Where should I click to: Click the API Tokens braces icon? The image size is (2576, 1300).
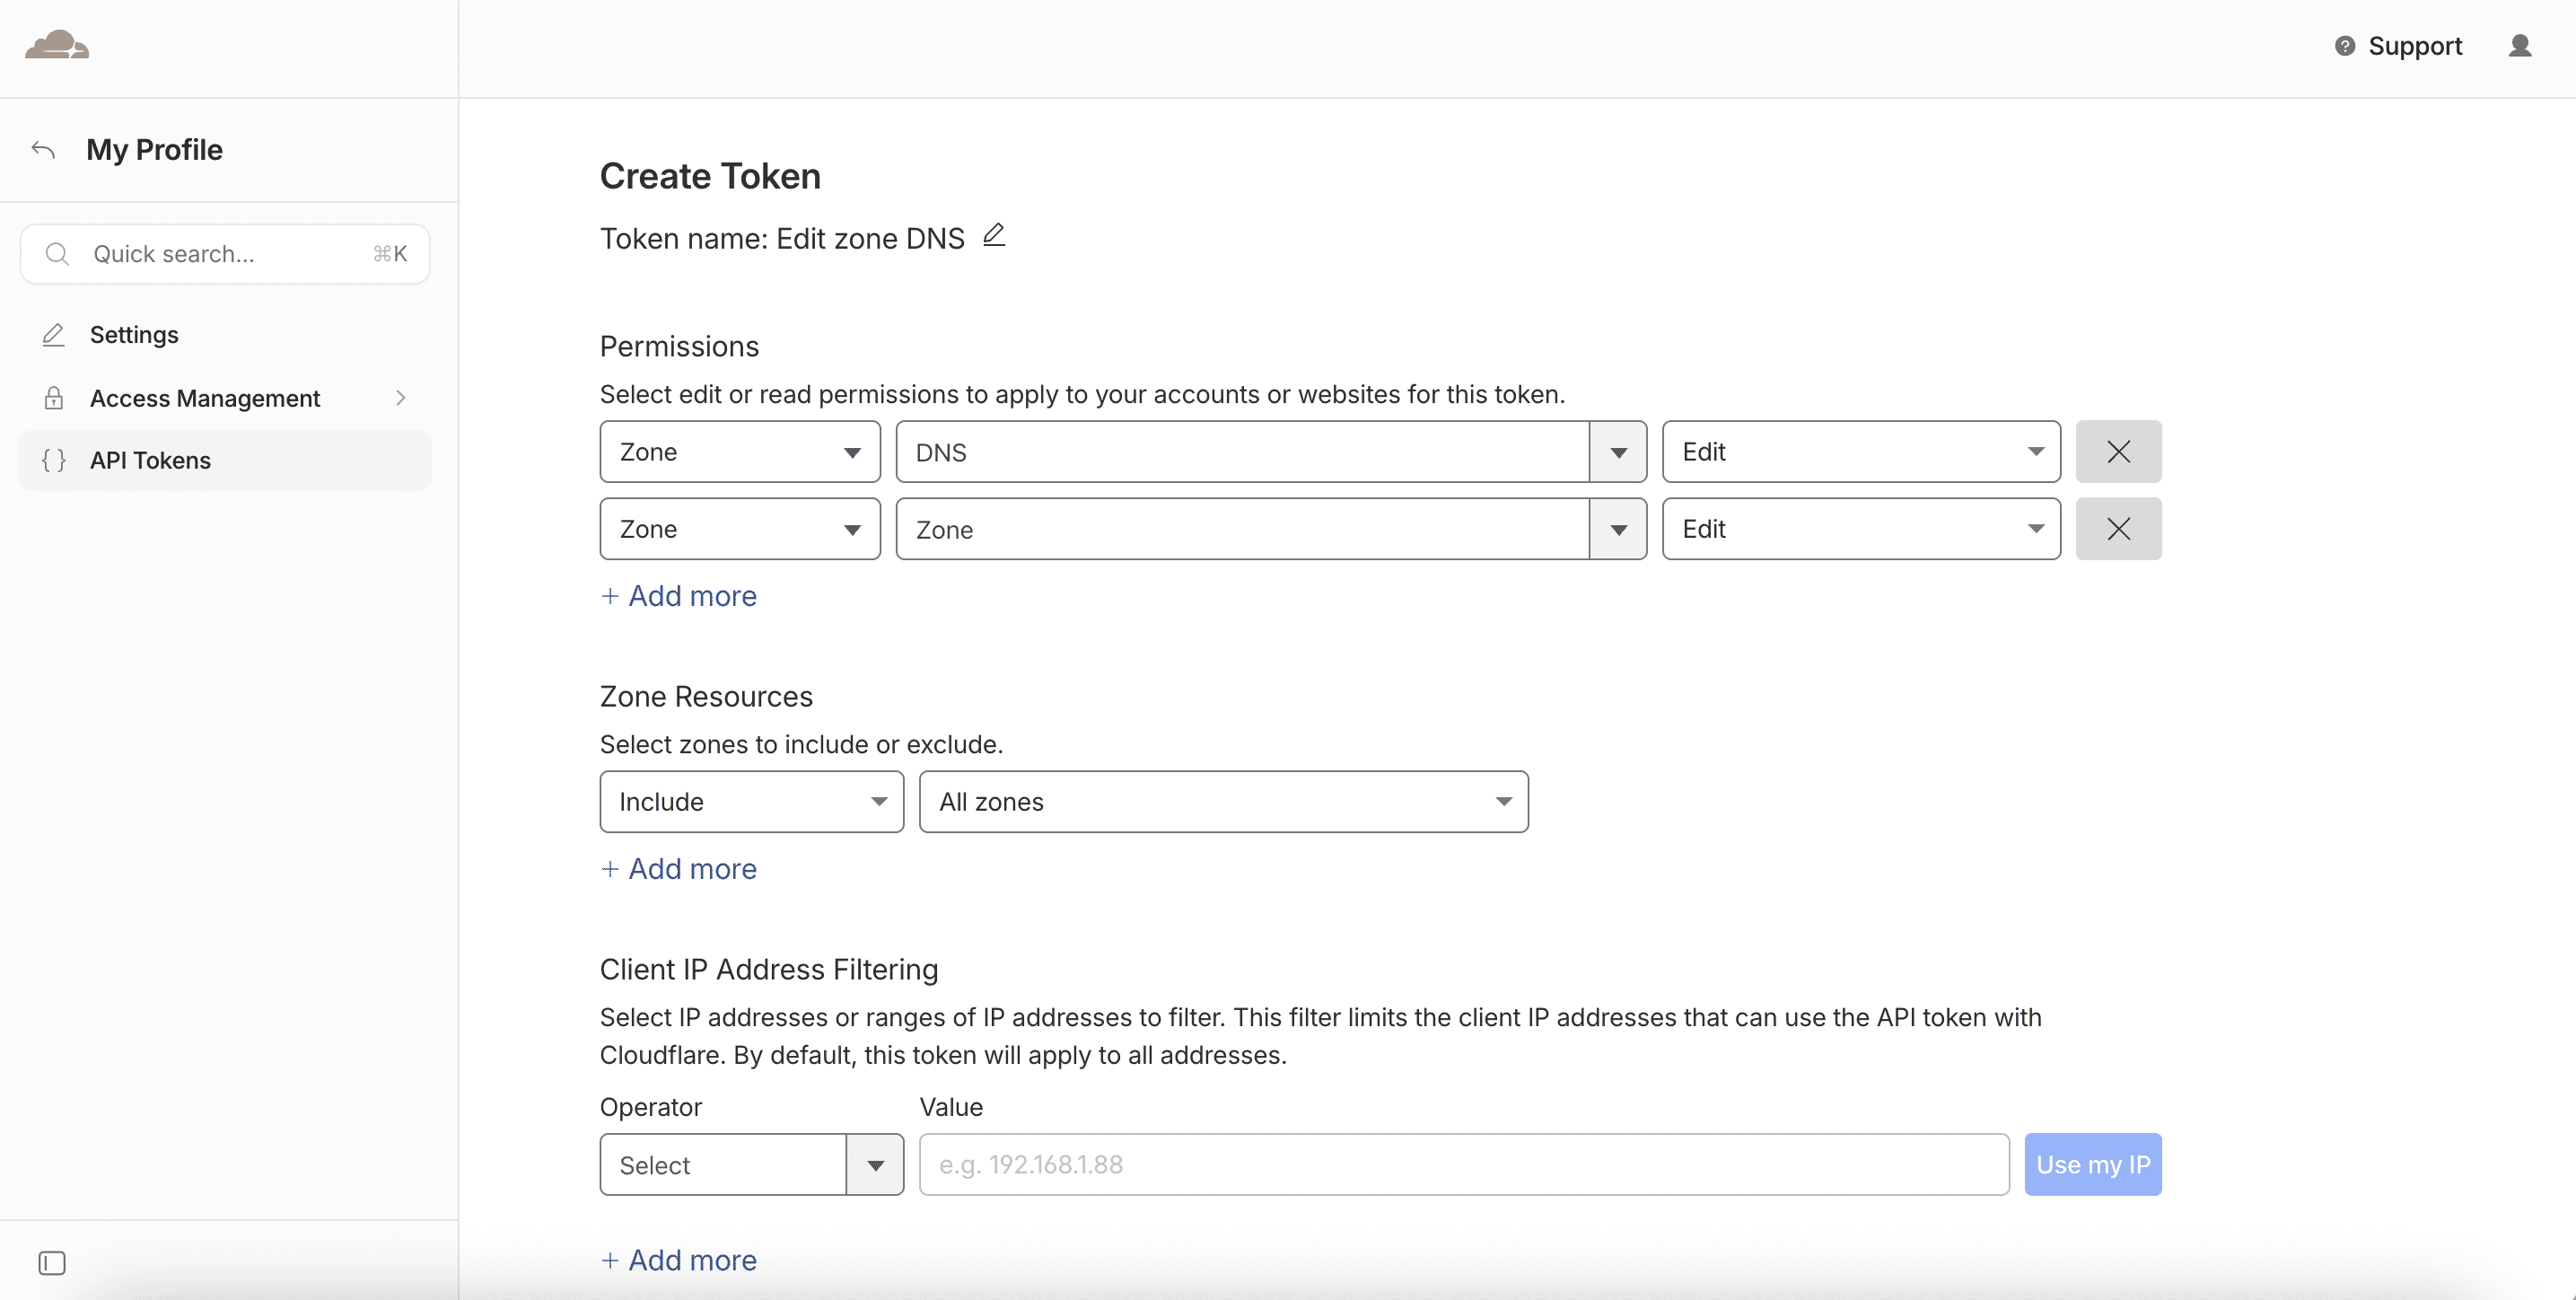(x=54, y=460)
